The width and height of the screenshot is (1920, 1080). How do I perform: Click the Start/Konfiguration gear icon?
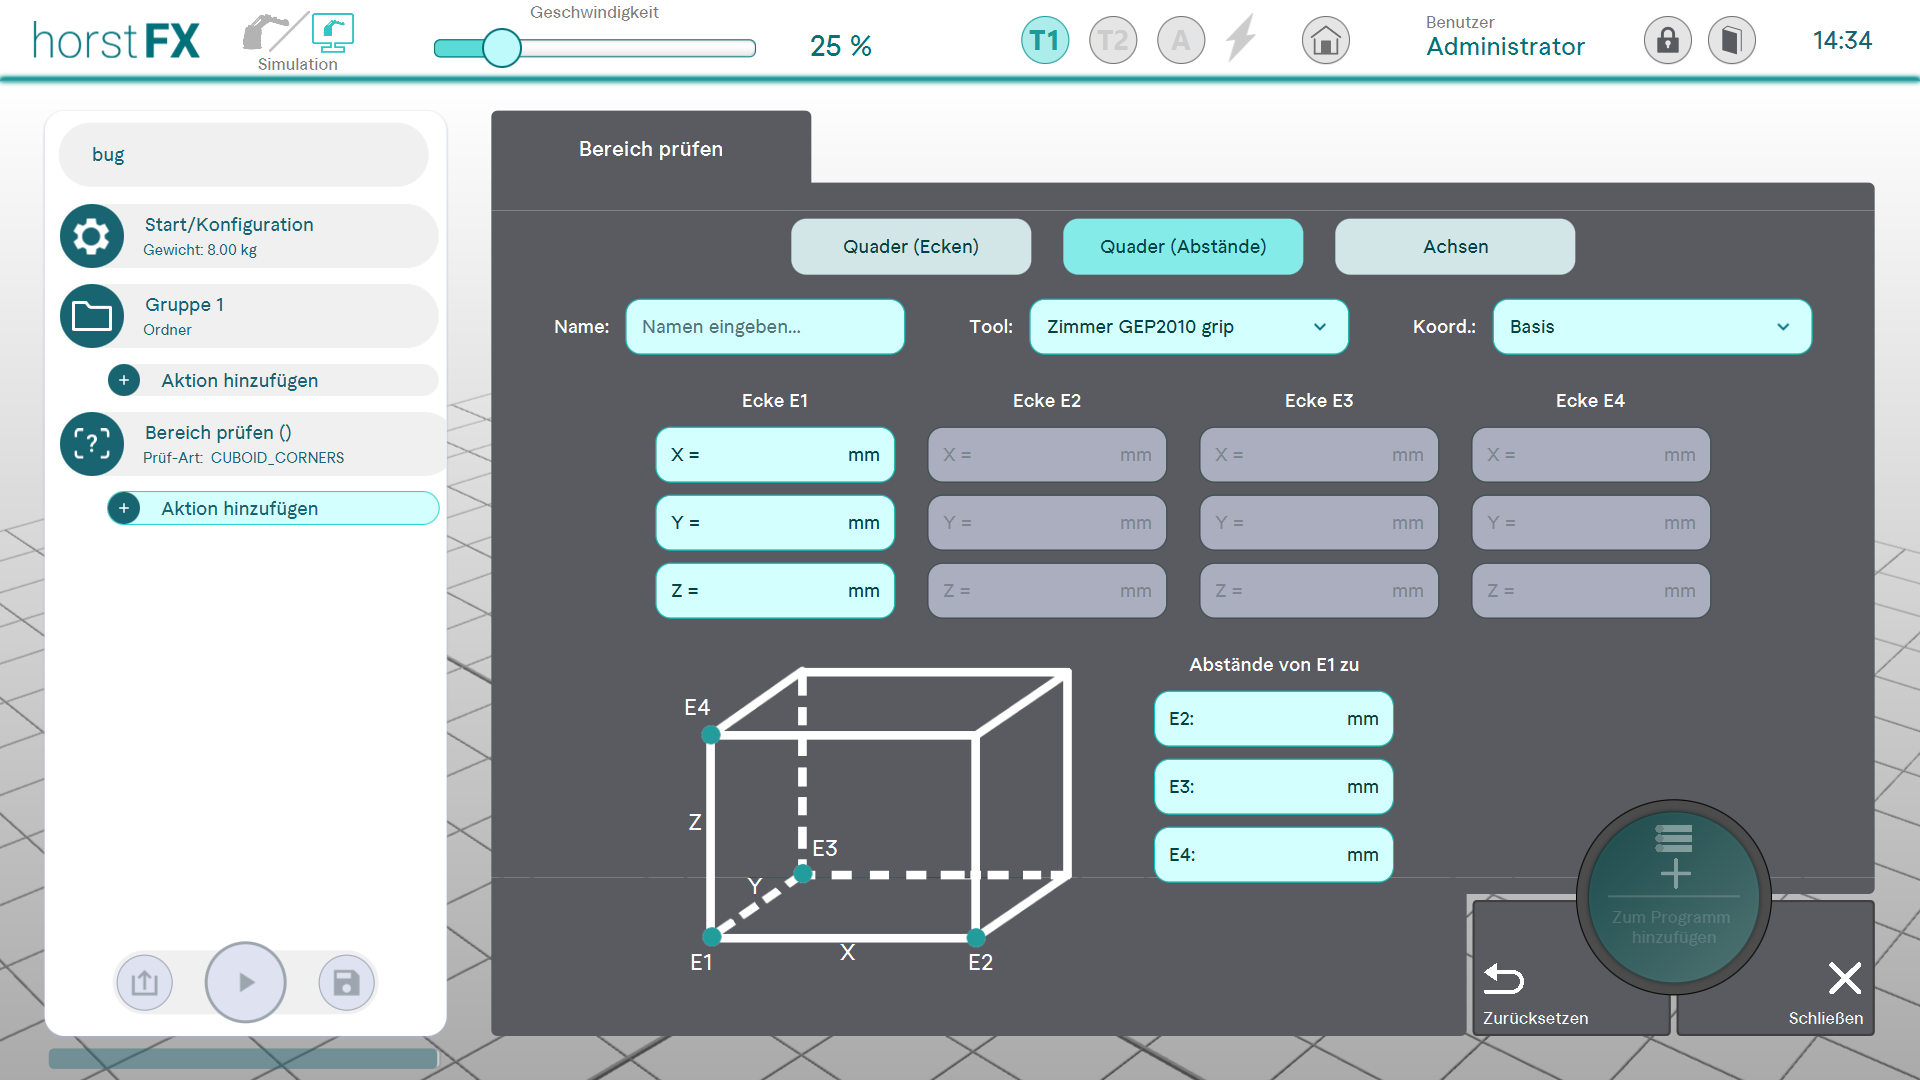coord(92,236)
